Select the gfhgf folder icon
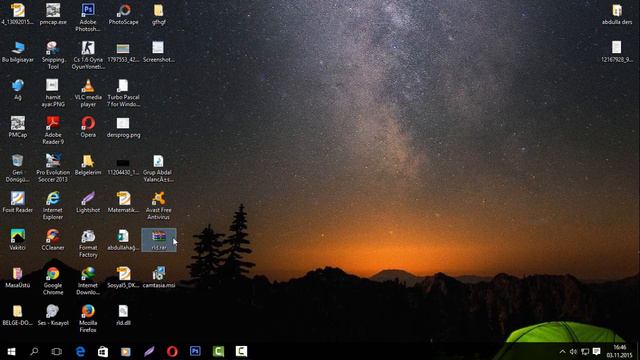 pyautogui.click(x=158, y=14)
